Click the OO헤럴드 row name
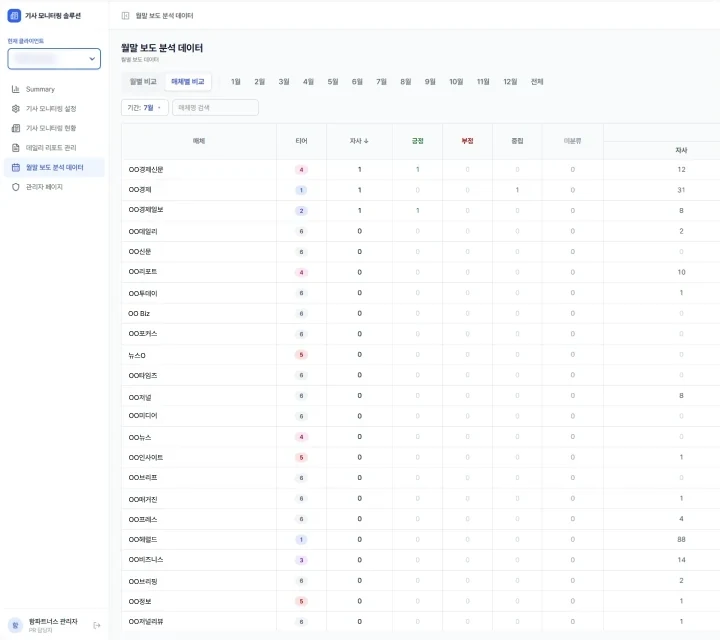 [143, 539]
